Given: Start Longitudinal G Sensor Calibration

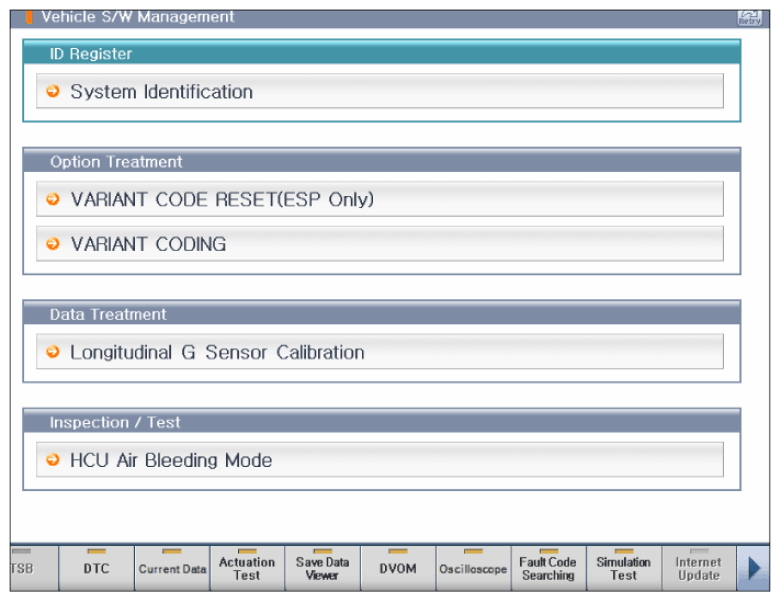Looking at the screenshot, I should (x=380, y=352).
